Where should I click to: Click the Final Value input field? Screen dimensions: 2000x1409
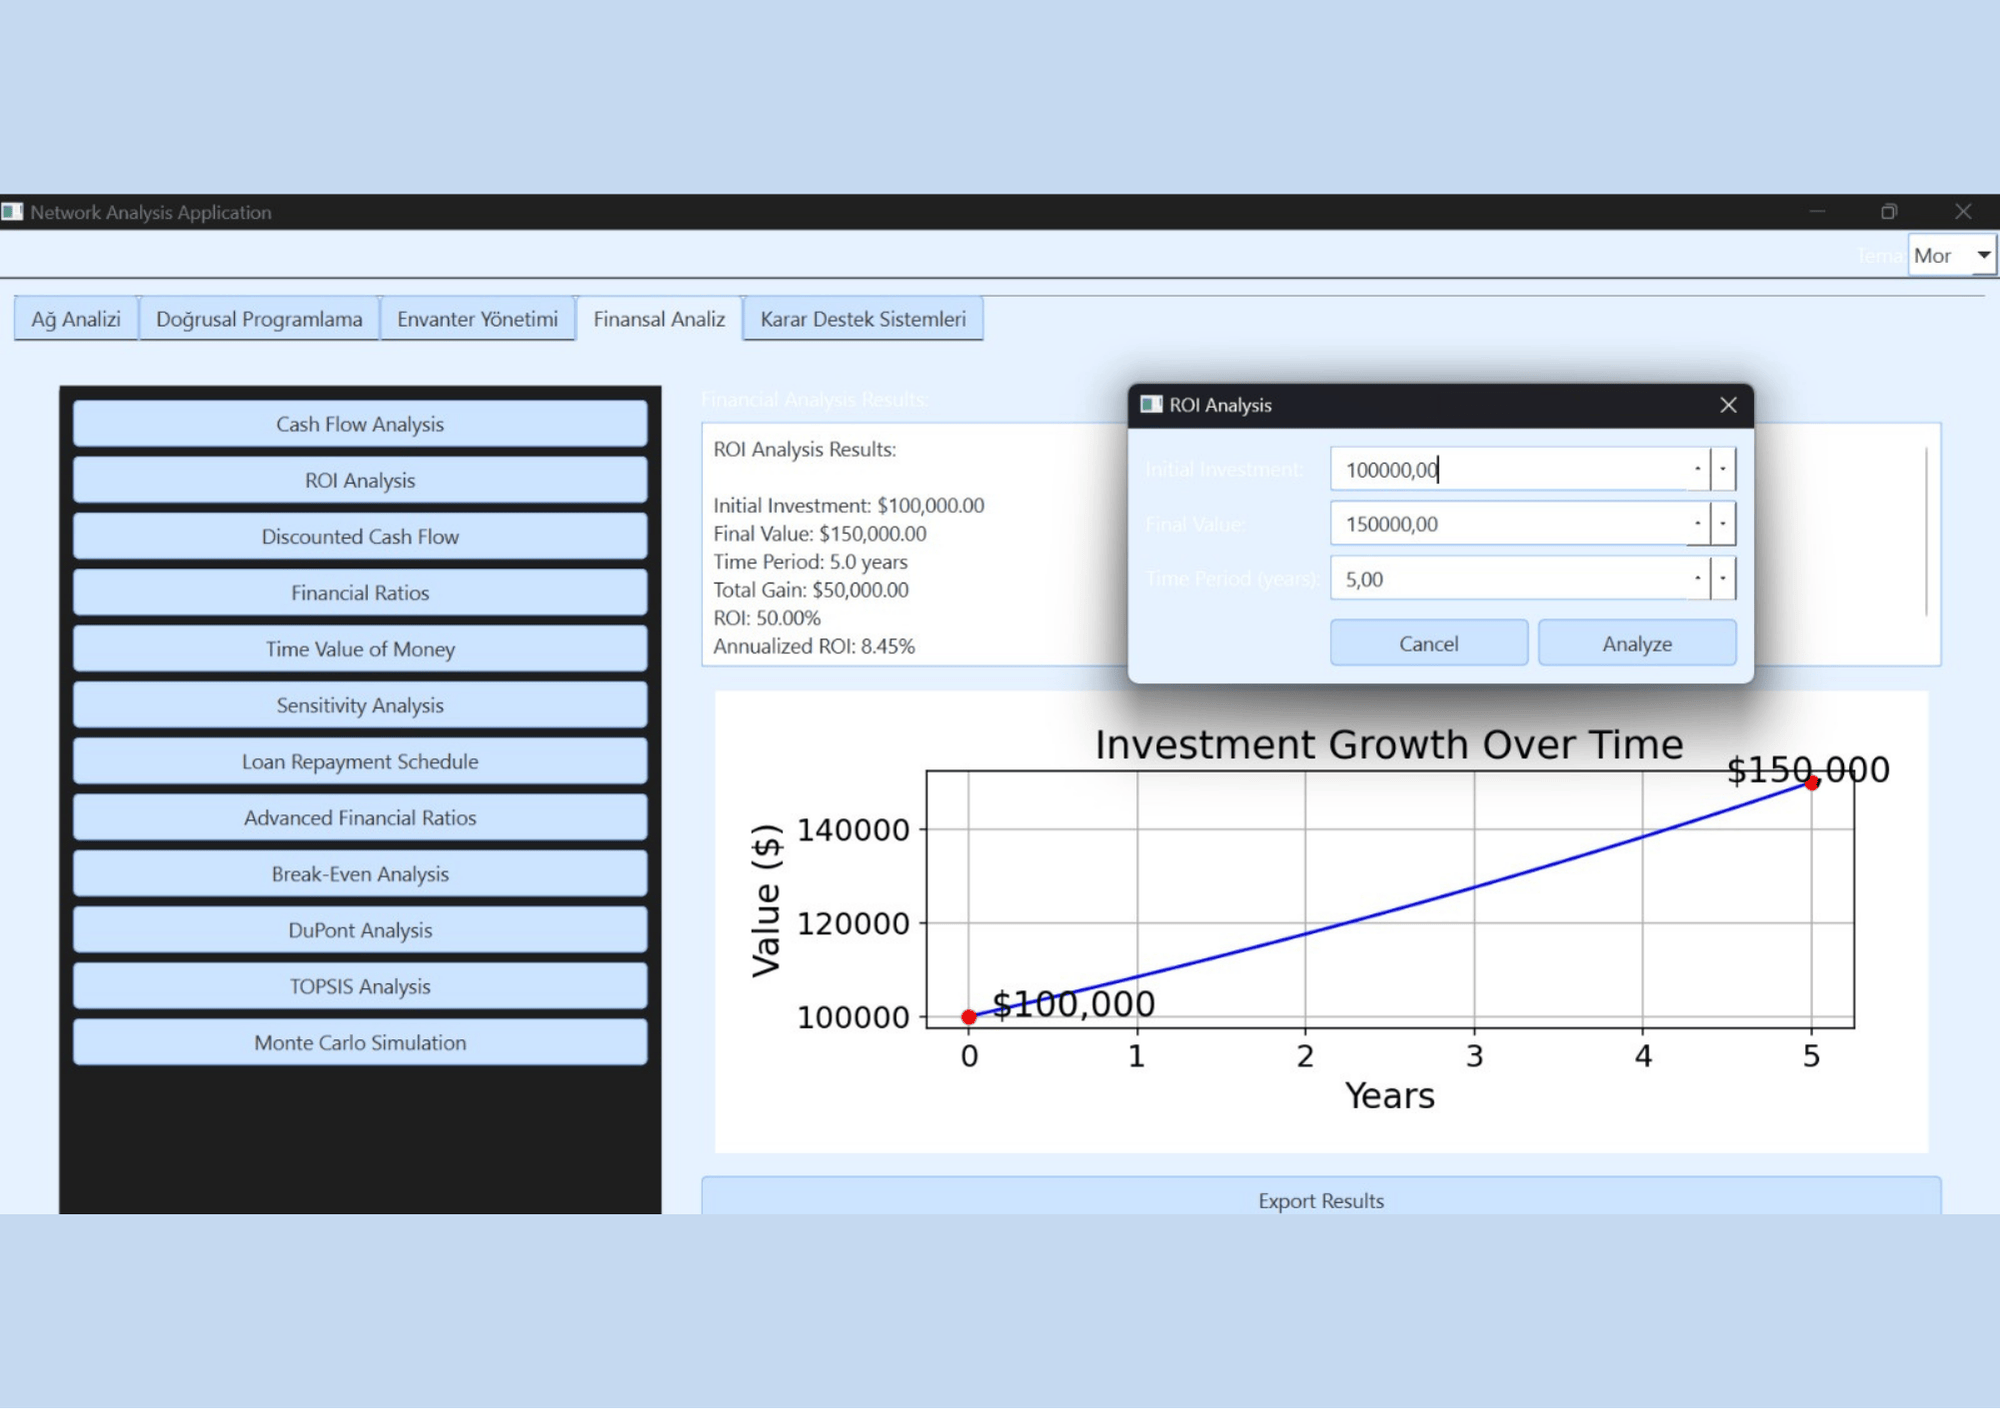[1508, 524]
